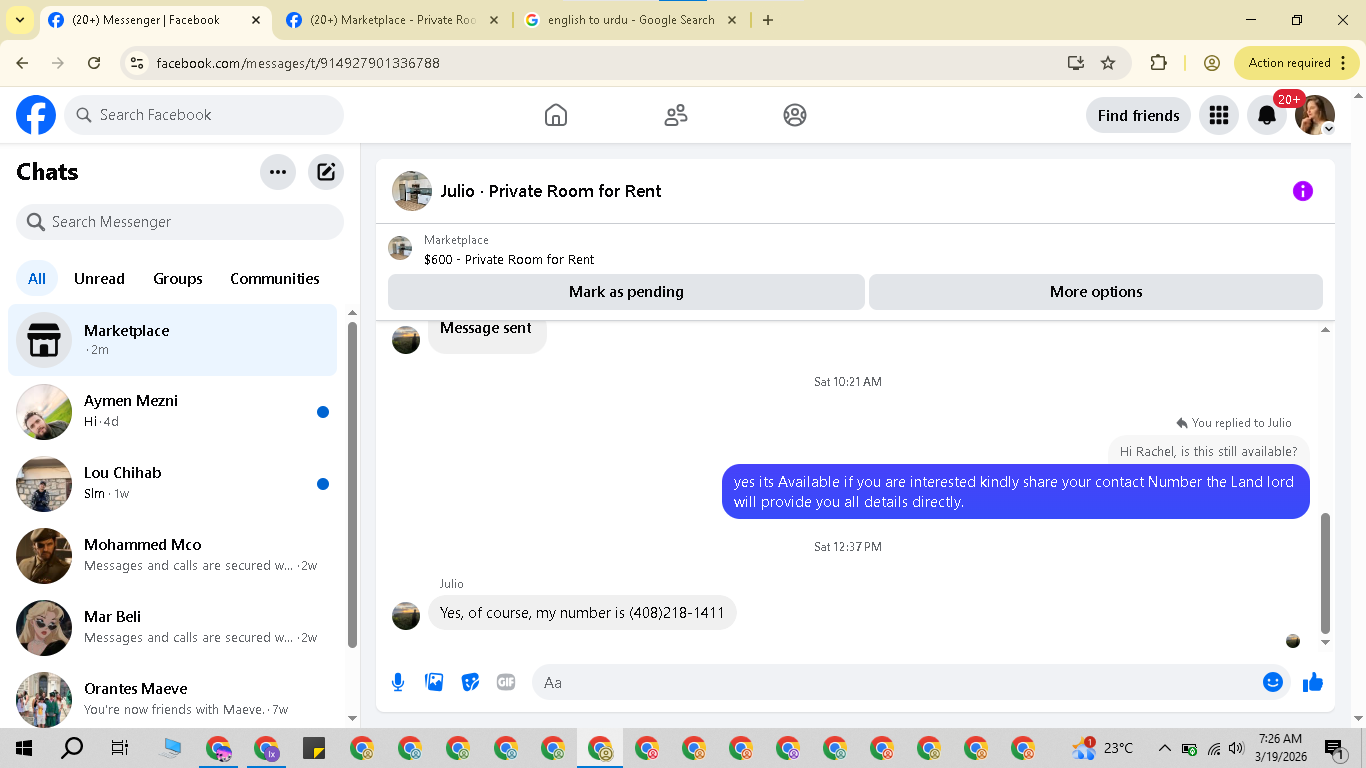Open the Facebook menu grid icon
The height and width of the screenshot is (768, 1366).
tap(1218, 115)
